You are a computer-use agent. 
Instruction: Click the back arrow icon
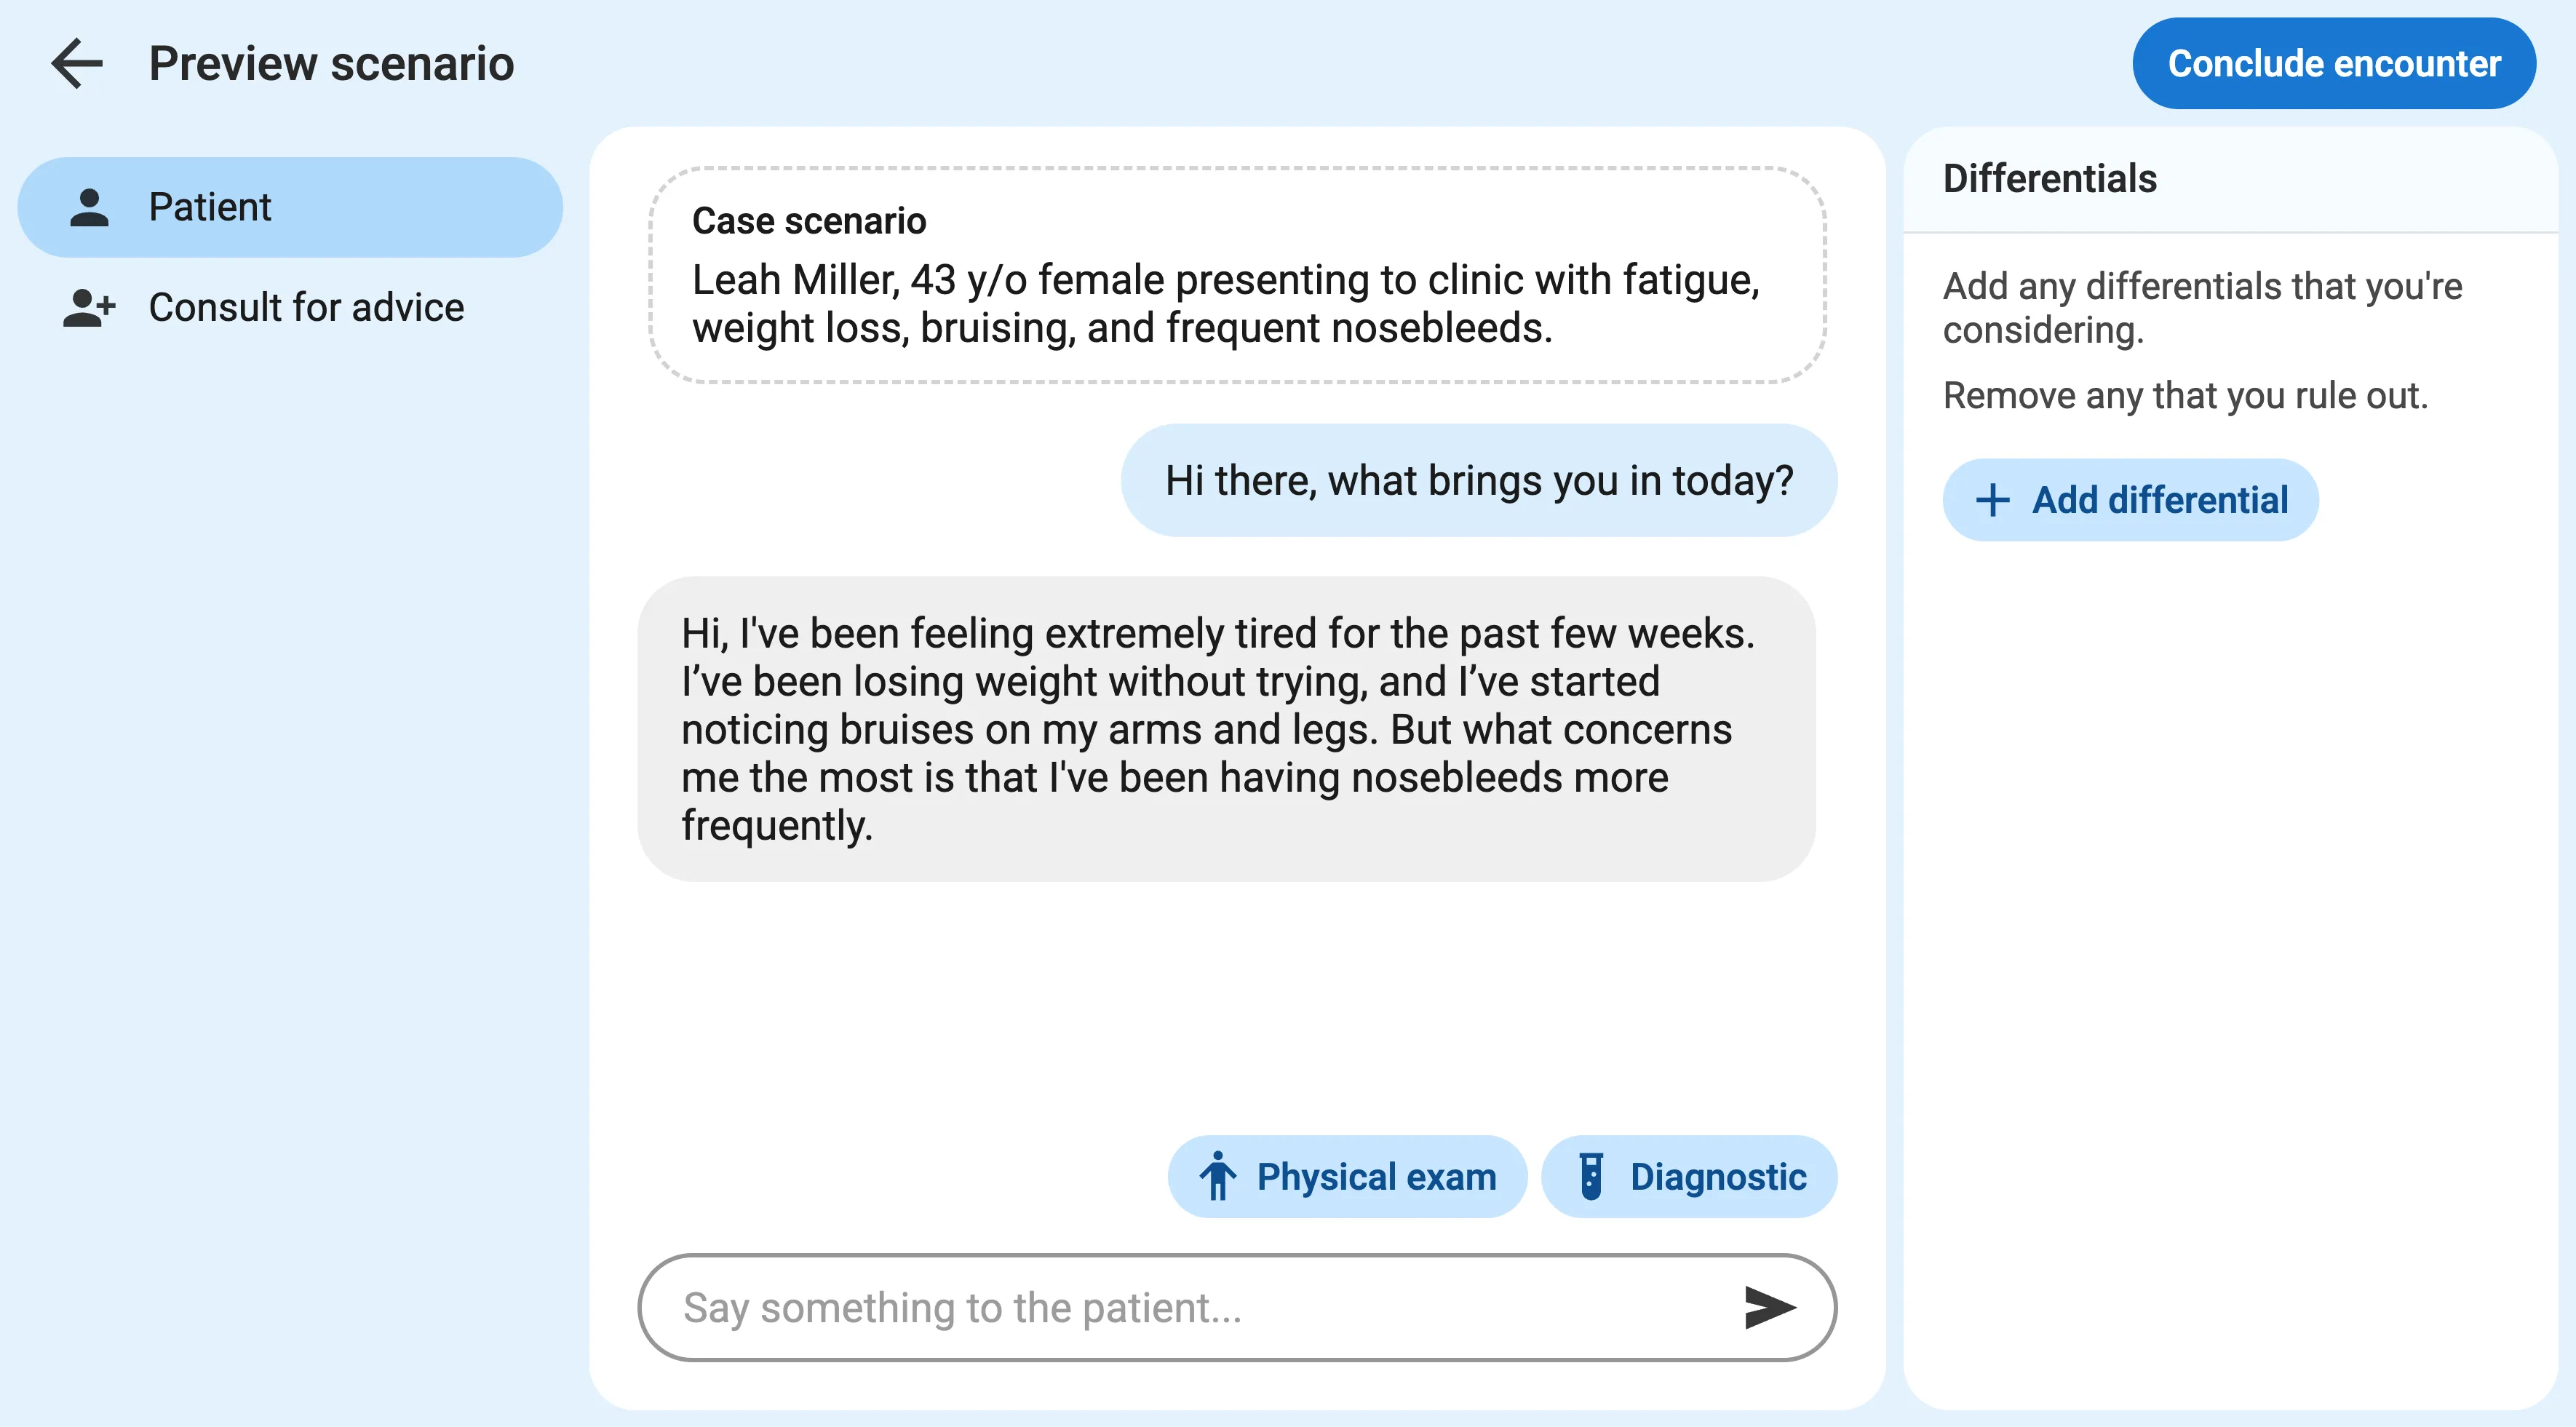point(77,64)
